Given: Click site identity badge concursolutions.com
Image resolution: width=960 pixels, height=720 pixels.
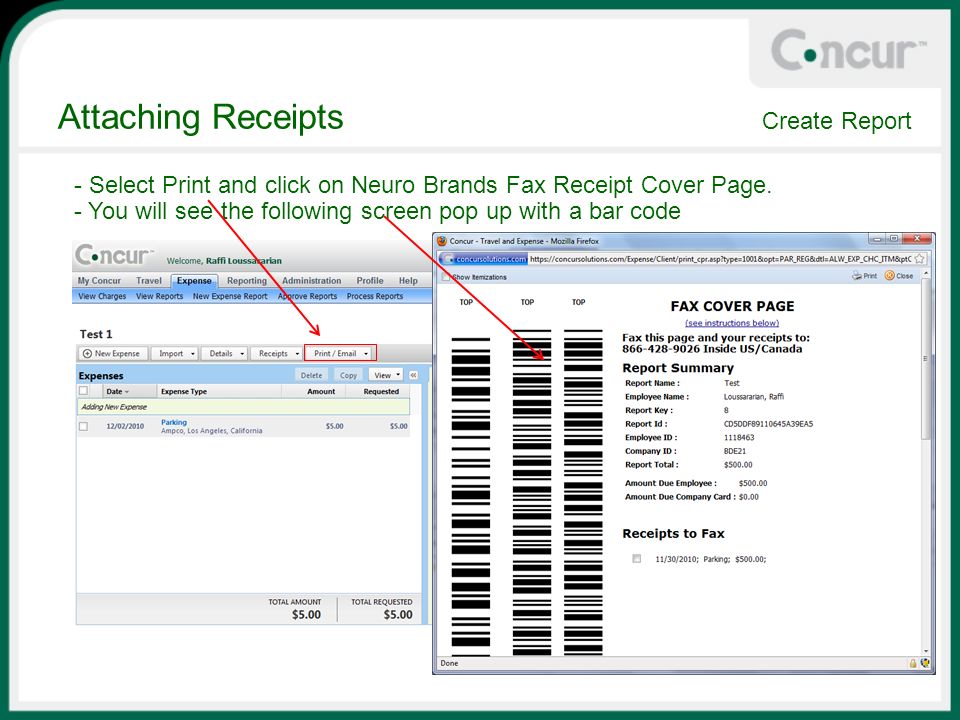Looking at the screenshot, I should pyautogui.click(x=484, y=259).
